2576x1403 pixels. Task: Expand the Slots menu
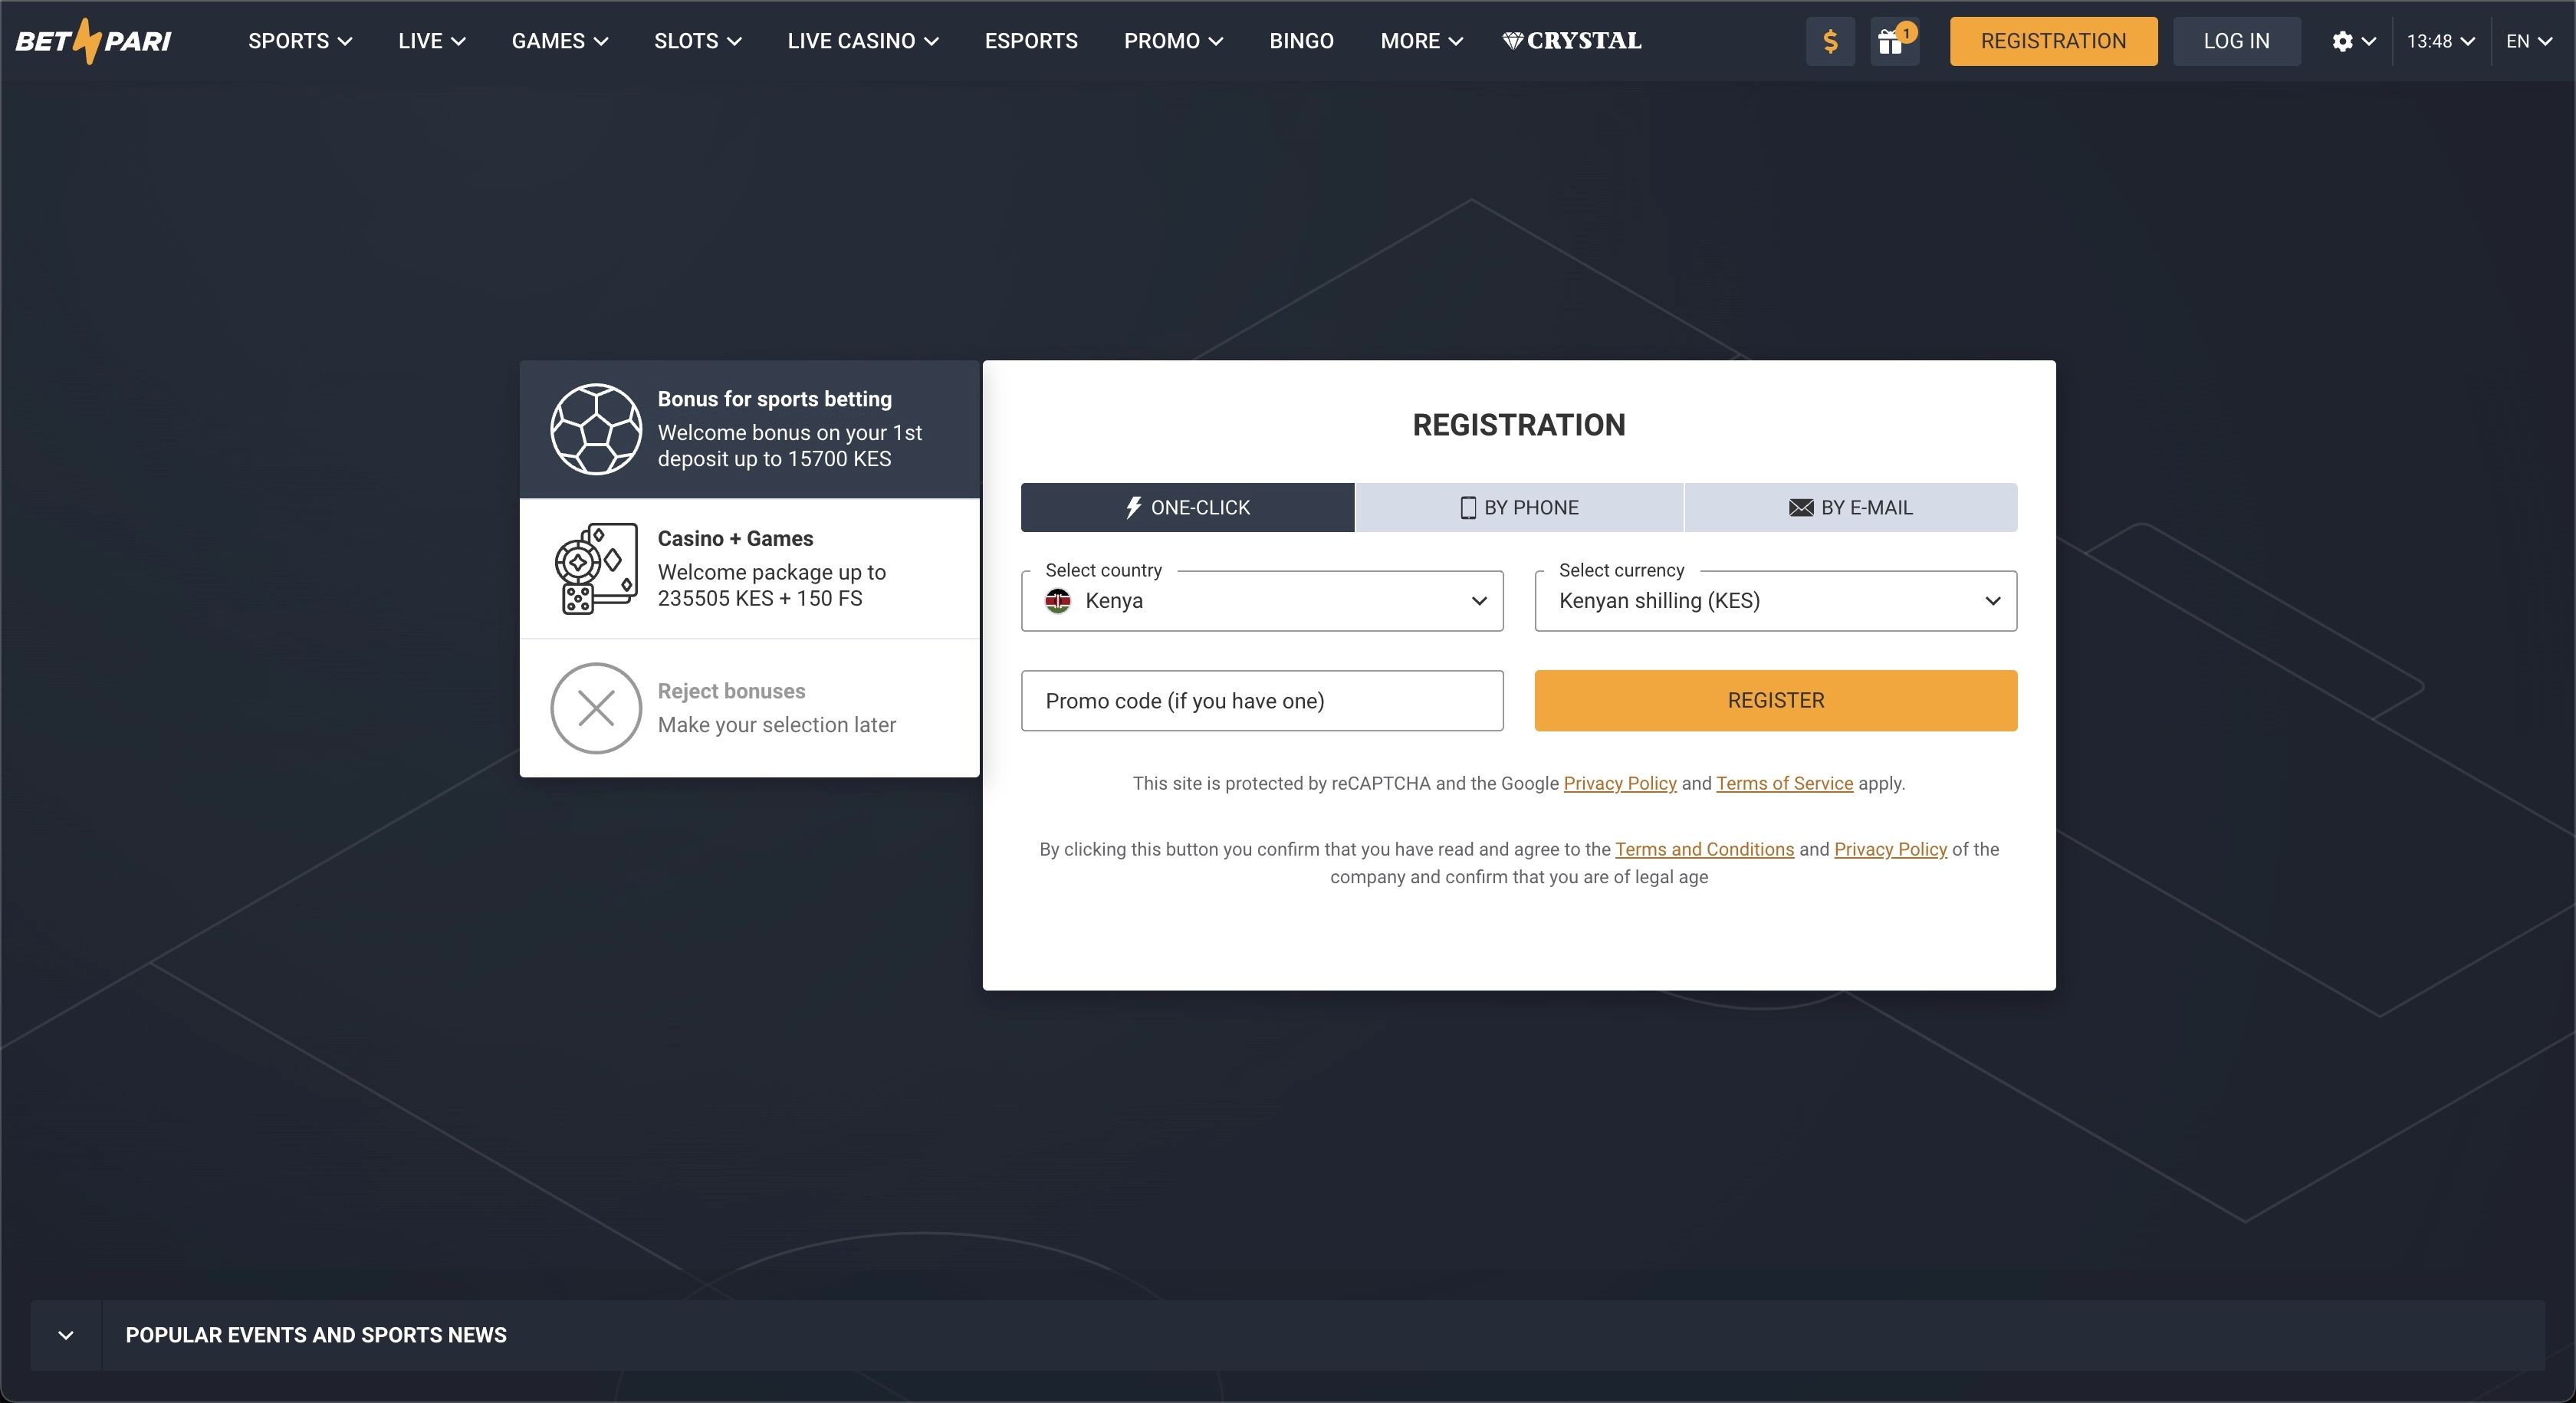point(698,41)
